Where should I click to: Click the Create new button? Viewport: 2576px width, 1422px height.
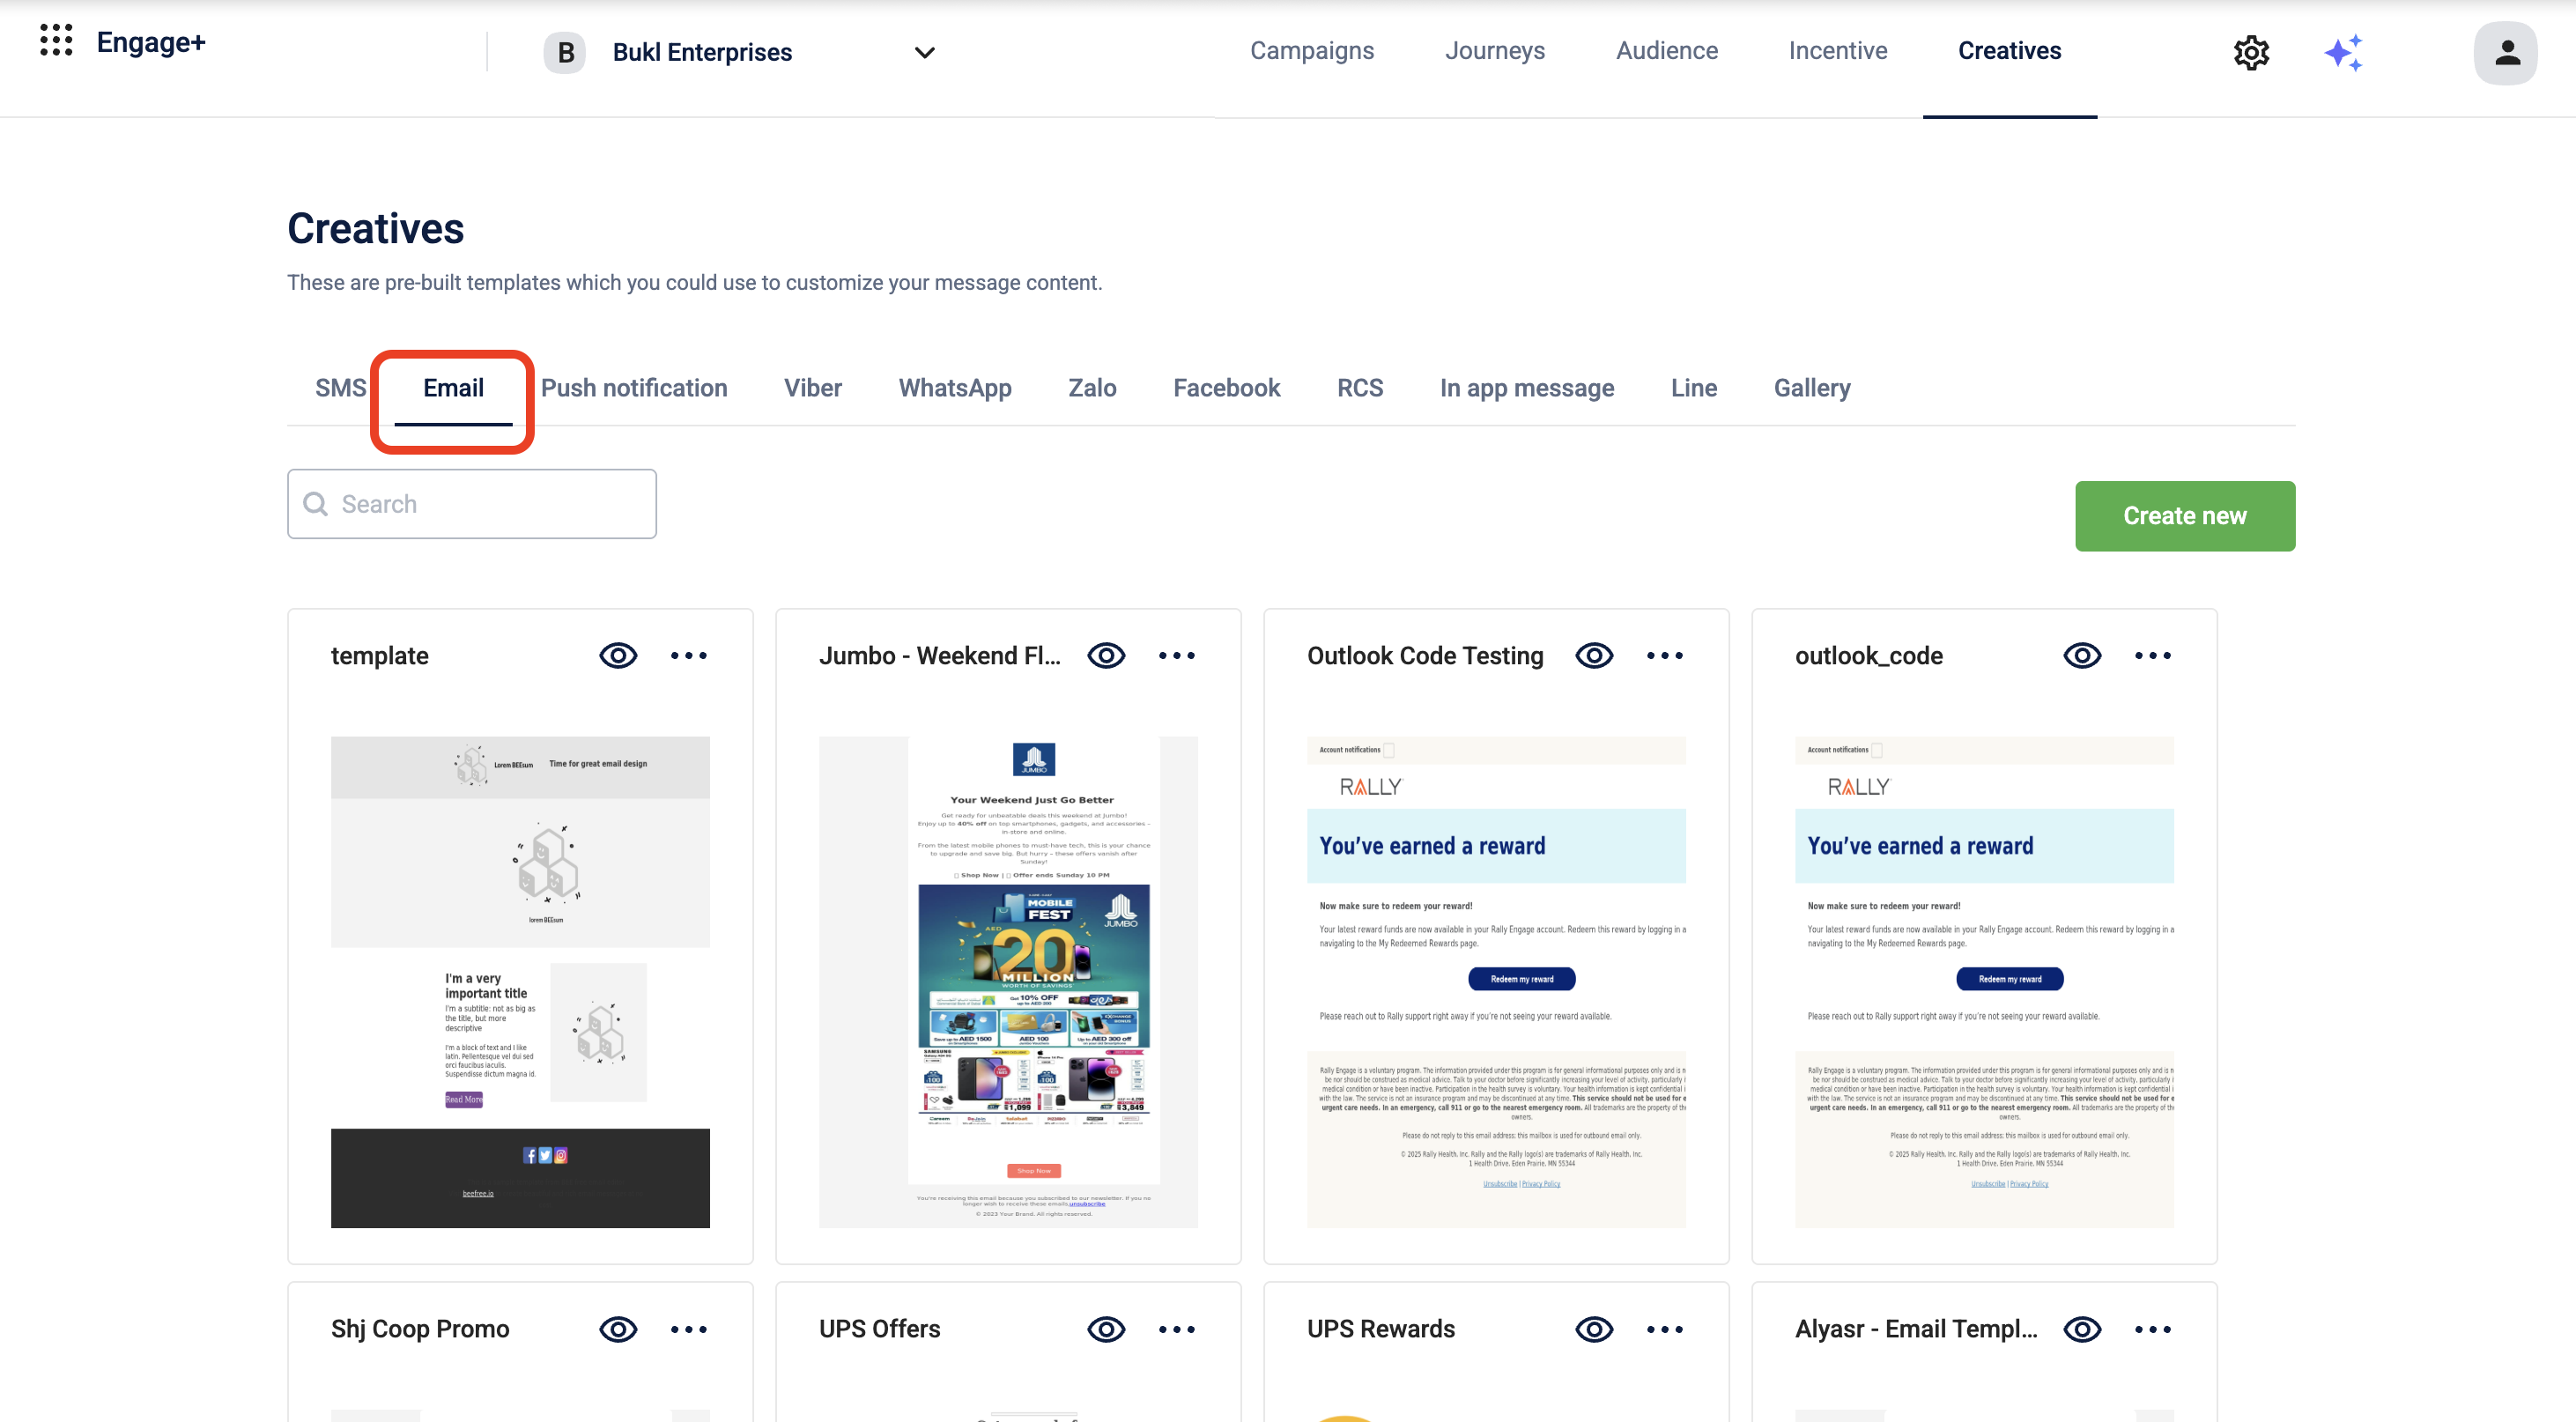tap(2184, 516)
